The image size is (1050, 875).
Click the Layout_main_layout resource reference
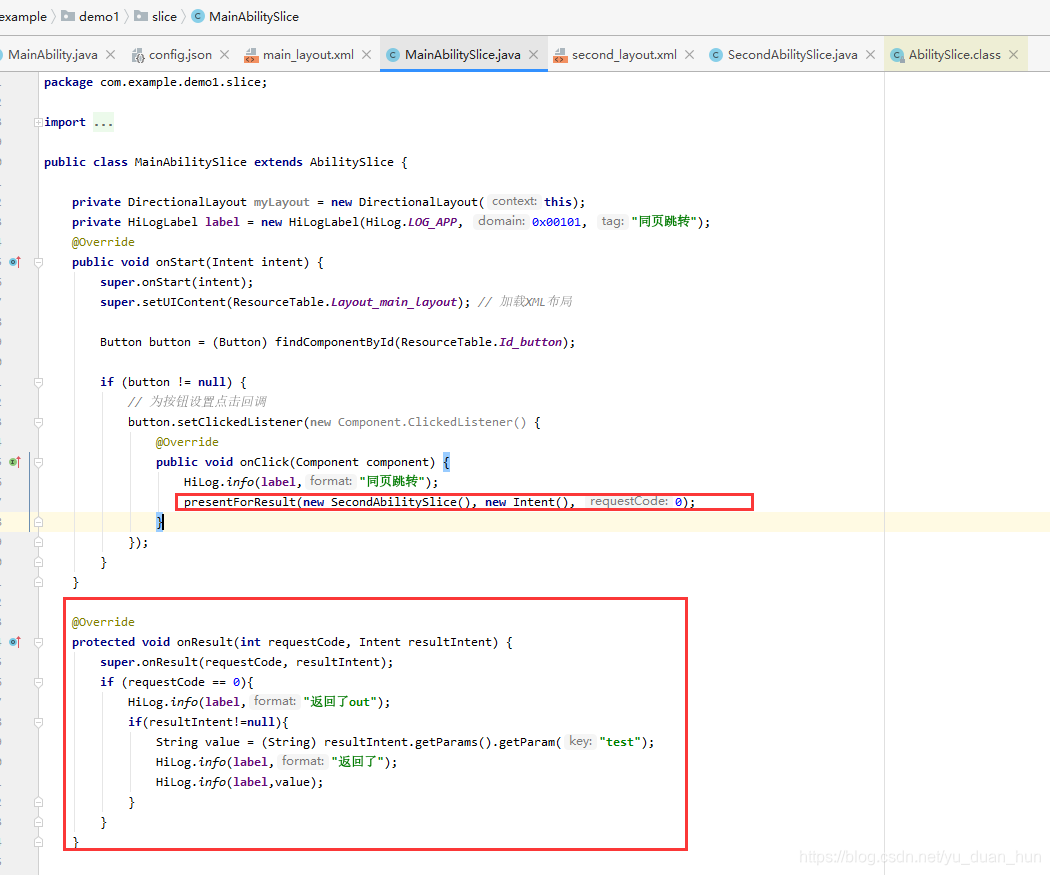(394, 302)
